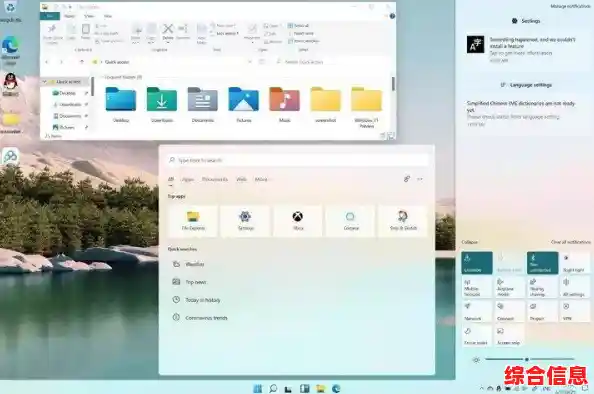The height and width of the screenshot is (394, 594).
Task: Click the Type here to search box
Action: (298, 160)
